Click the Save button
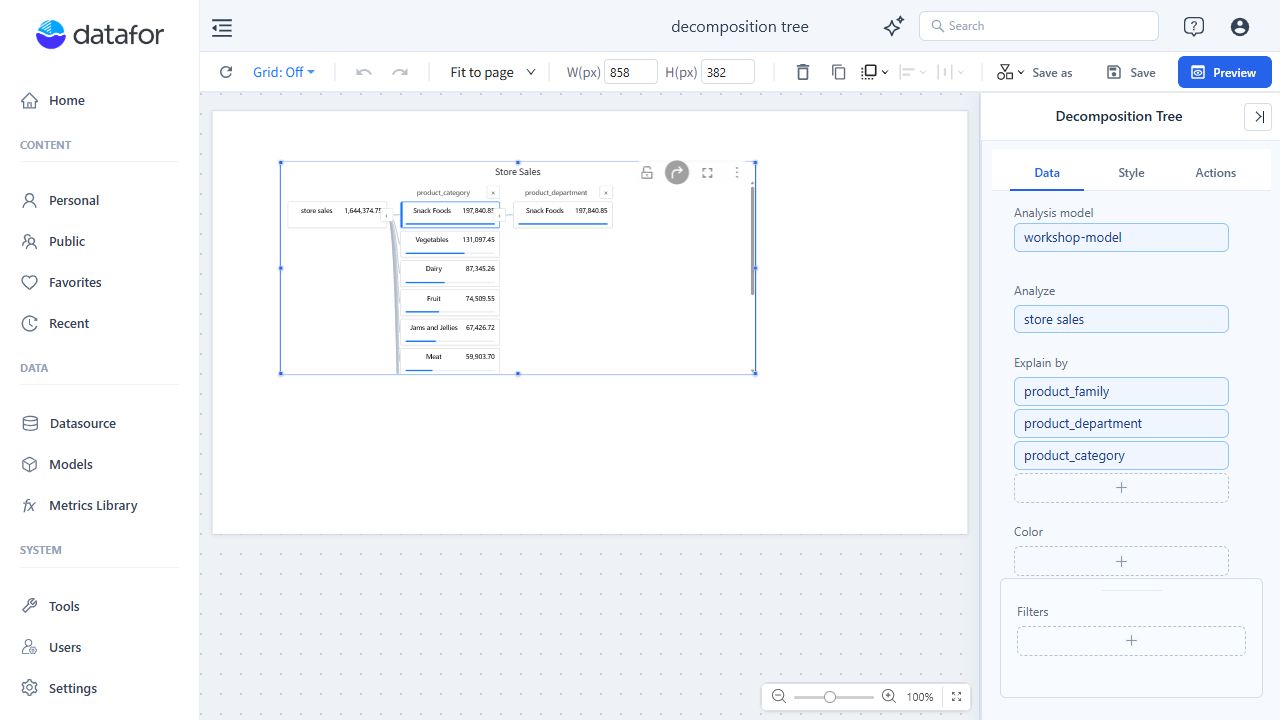 [1131, 72]
